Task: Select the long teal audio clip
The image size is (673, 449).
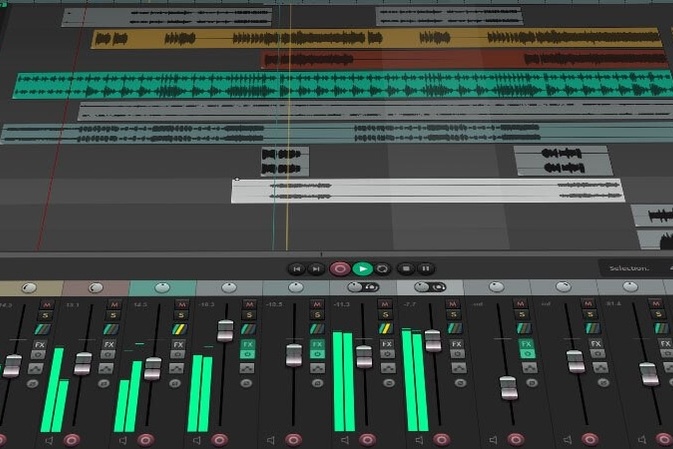Action: coord(340,86)
